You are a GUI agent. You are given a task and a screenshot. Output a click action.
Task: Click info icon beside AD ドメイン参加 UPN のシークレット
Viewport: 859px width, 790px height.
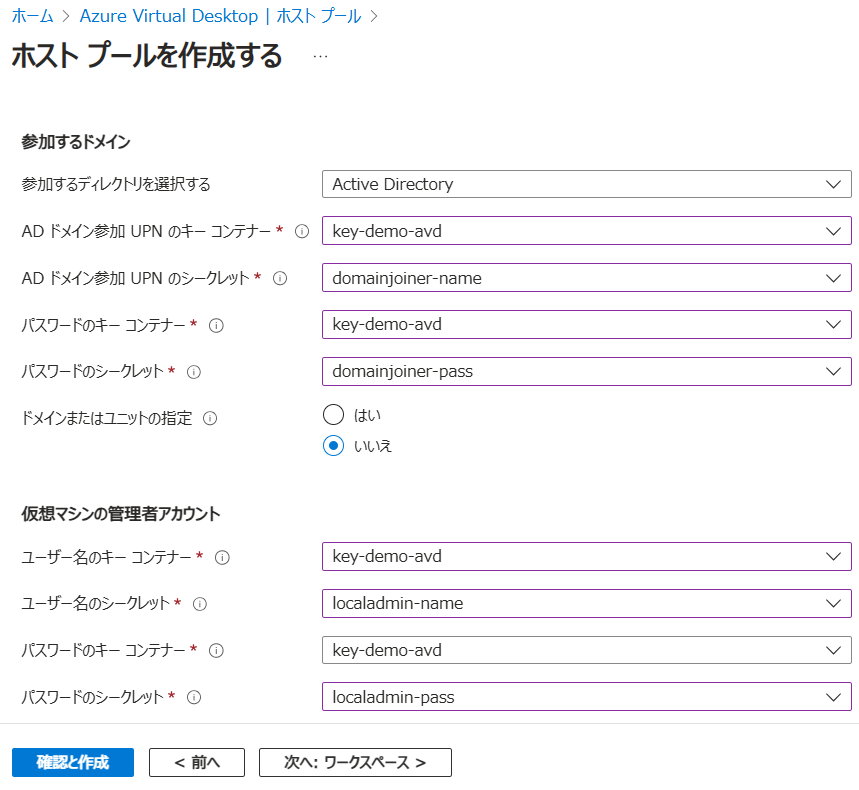point(280,278)
